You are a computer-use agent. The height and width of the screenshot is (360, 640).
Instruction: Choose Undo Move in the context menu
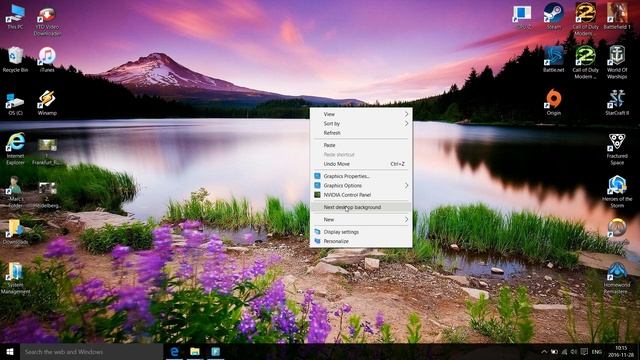361,164
